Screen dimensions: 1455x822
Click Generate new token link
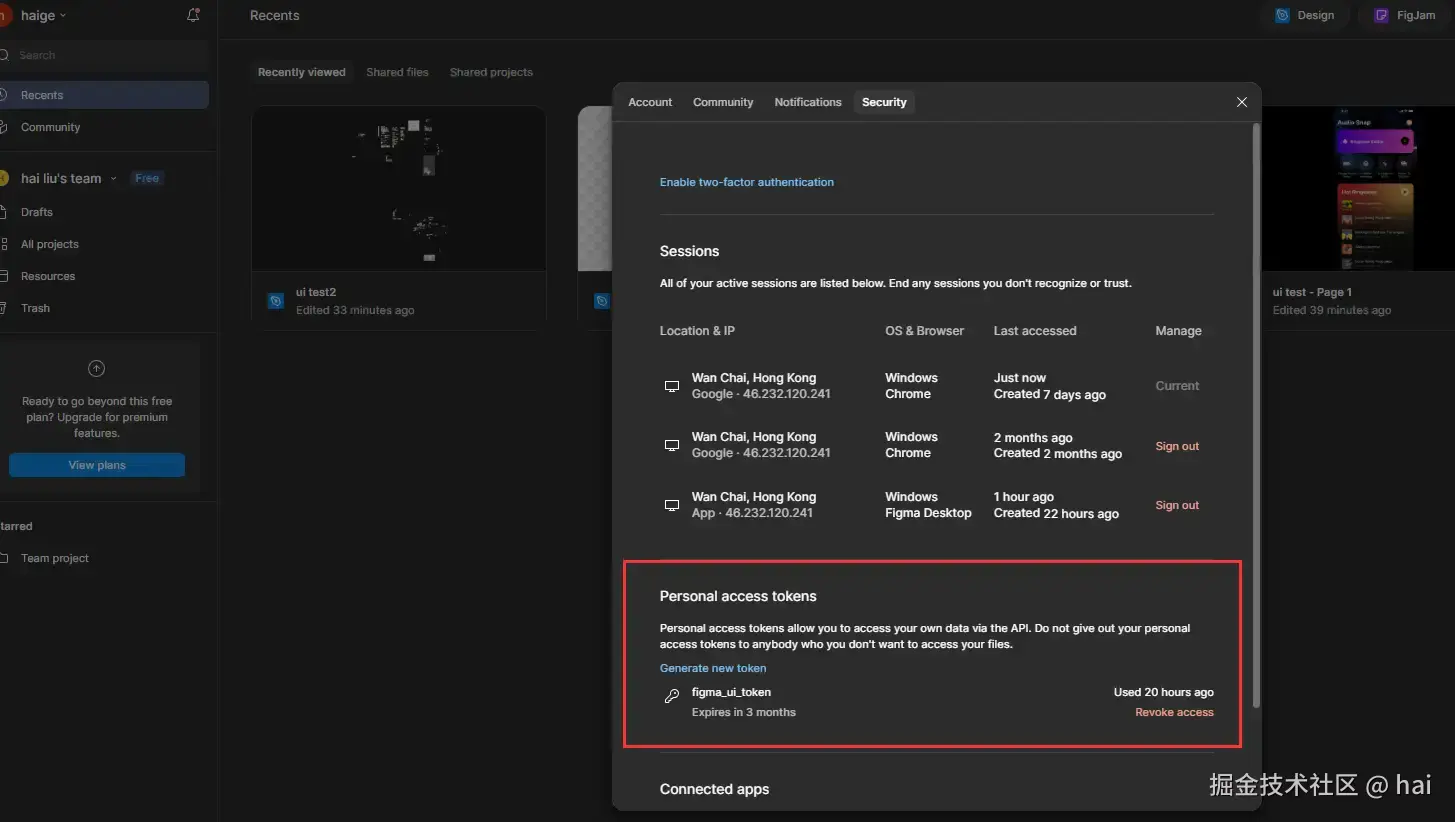point(713,668)
